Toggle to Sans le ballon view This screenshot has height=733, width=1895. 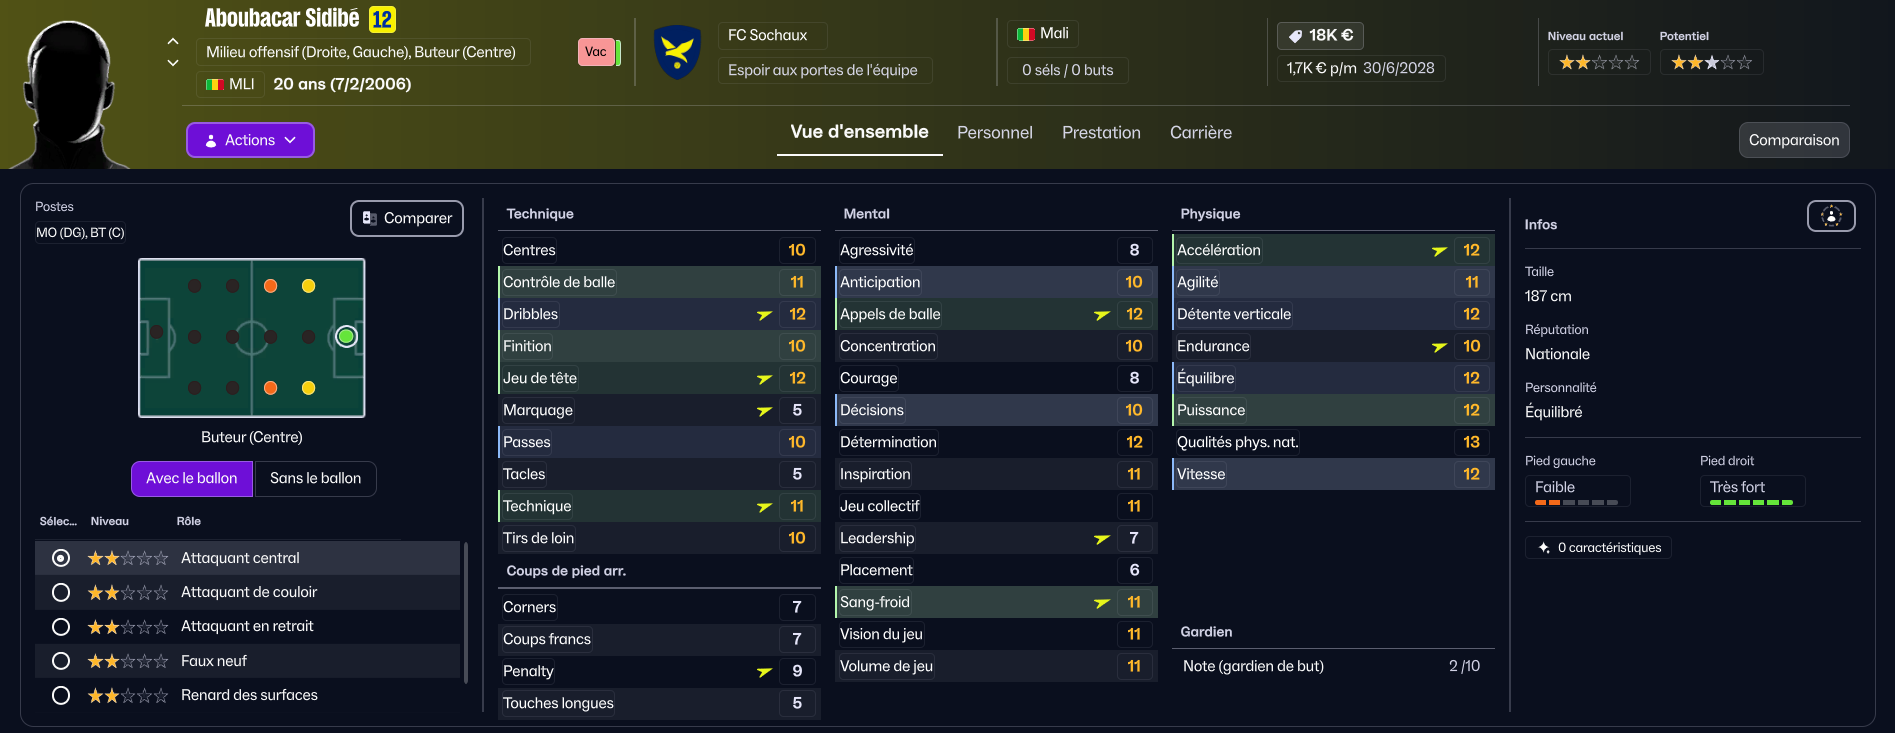click(315, 479)
